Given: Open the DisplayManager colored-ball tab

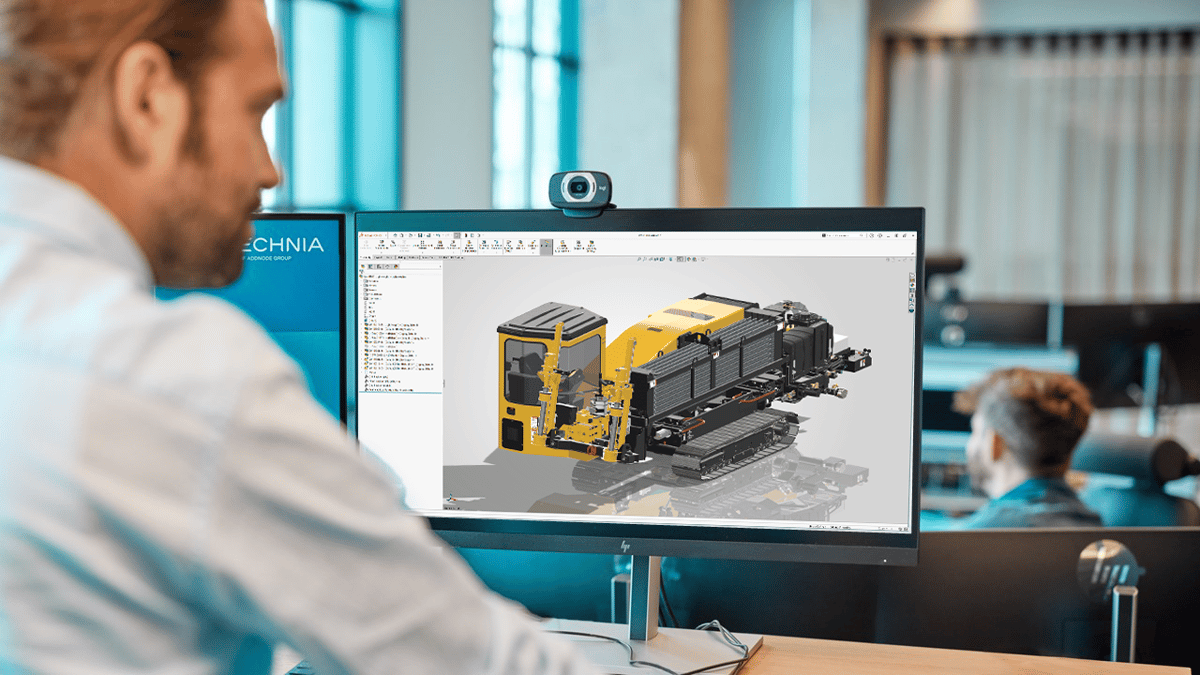Looking at the screenshot, I should [396, 267].
